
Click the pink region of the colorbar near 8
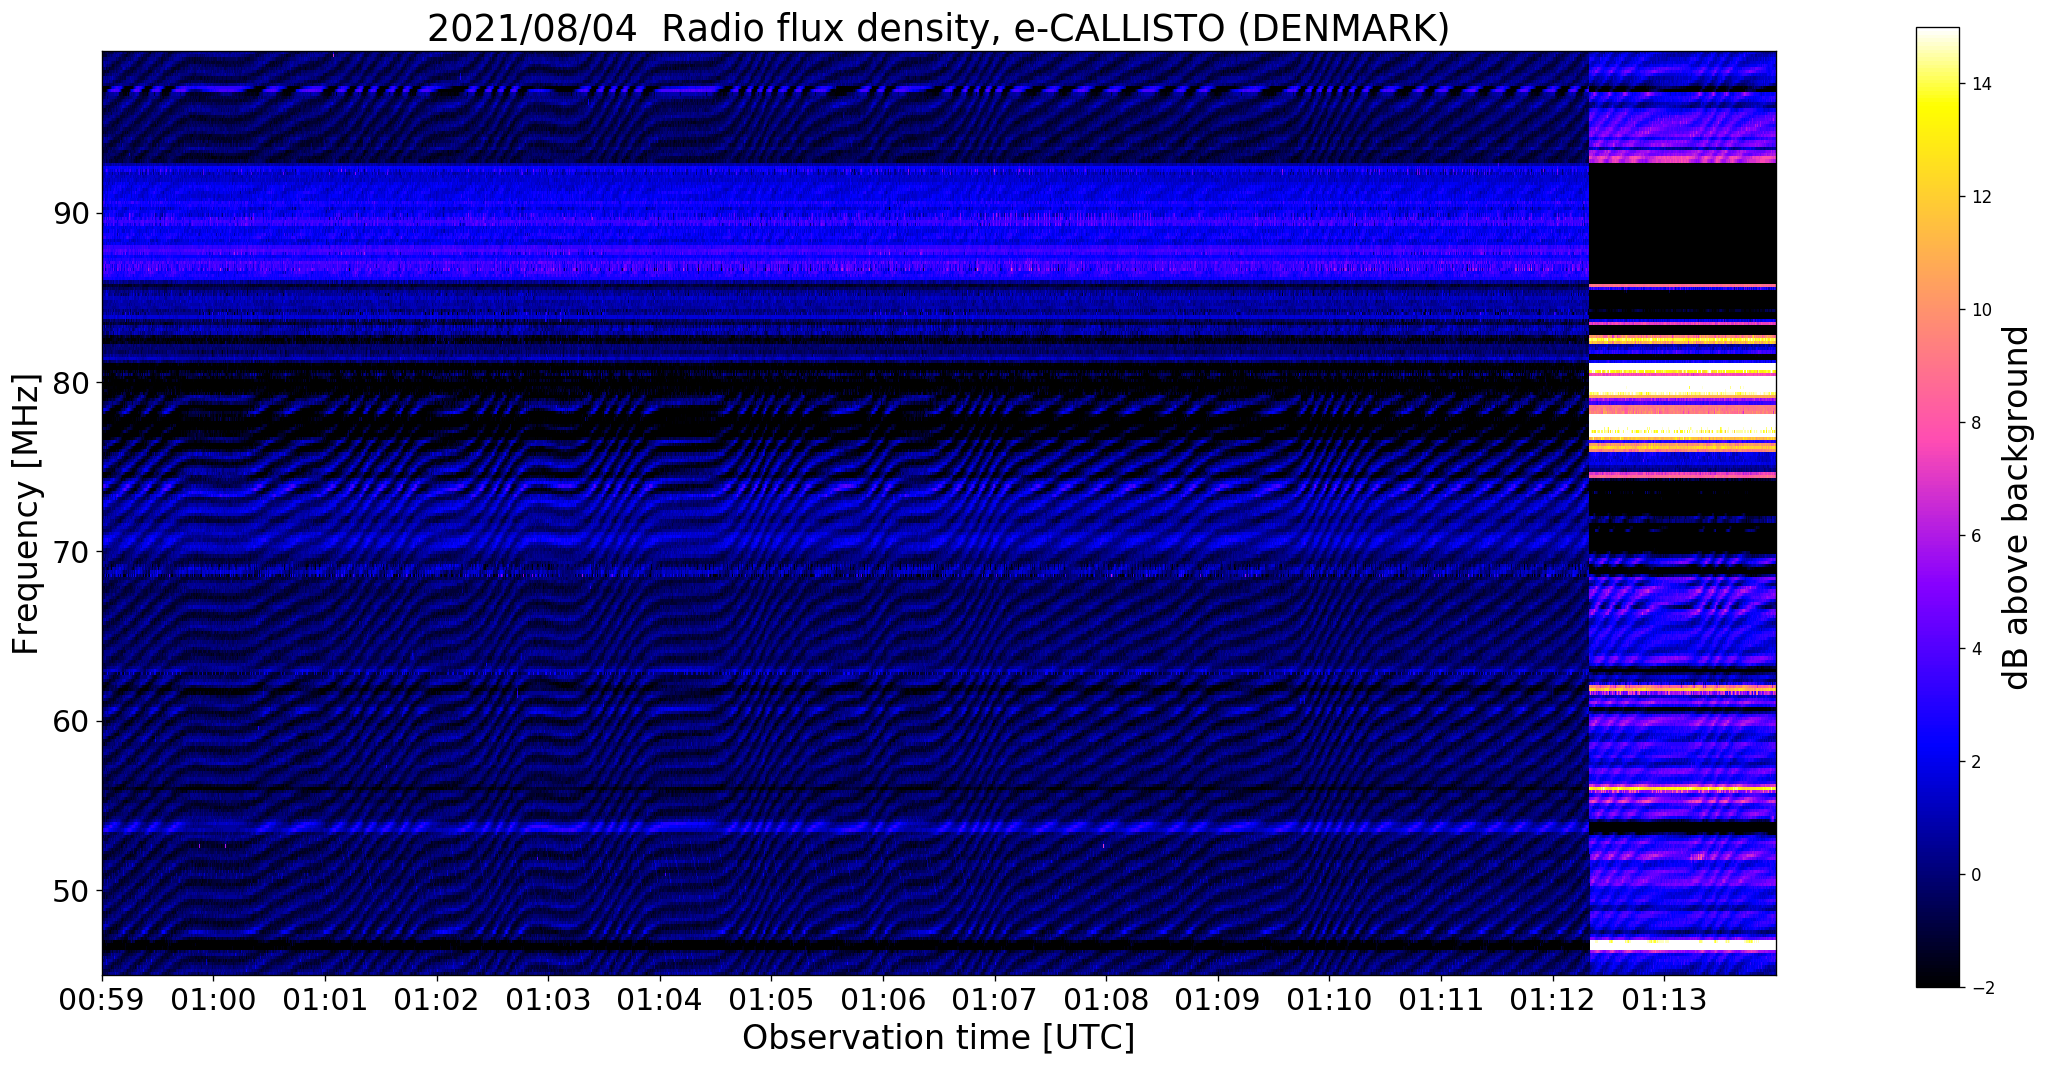(x=1937, y=423)
